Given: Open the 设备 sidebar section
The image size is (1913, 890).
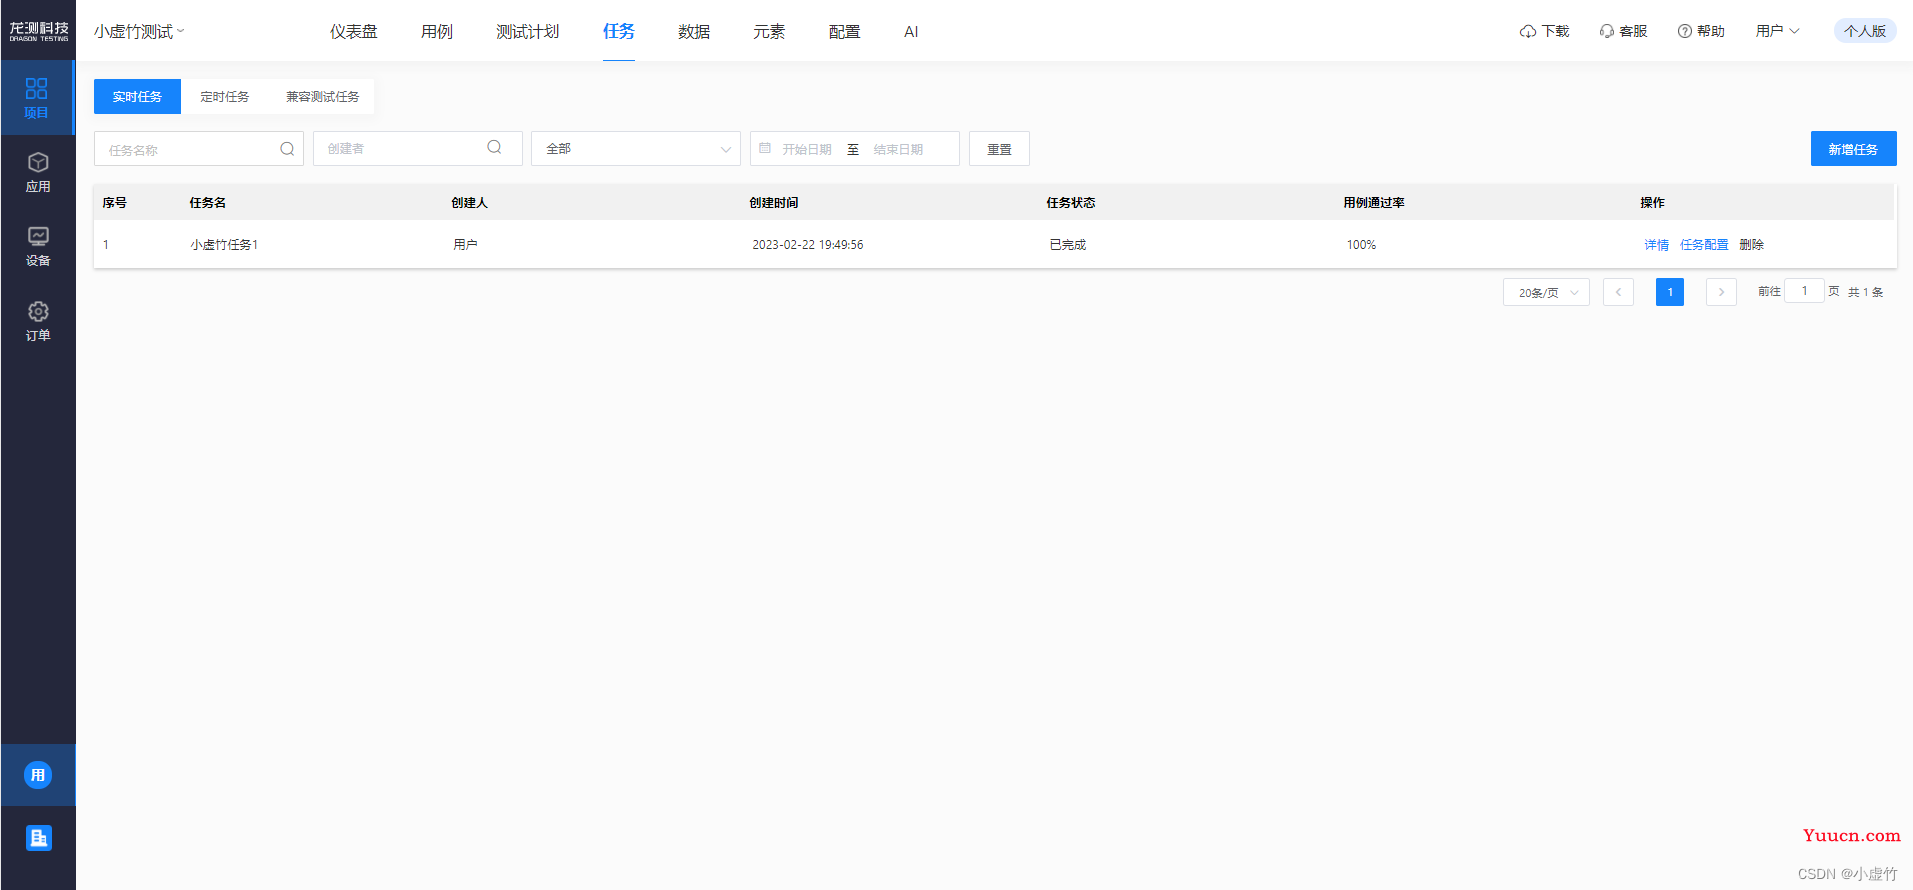Looking at the screenshot, I should point(38,246).
